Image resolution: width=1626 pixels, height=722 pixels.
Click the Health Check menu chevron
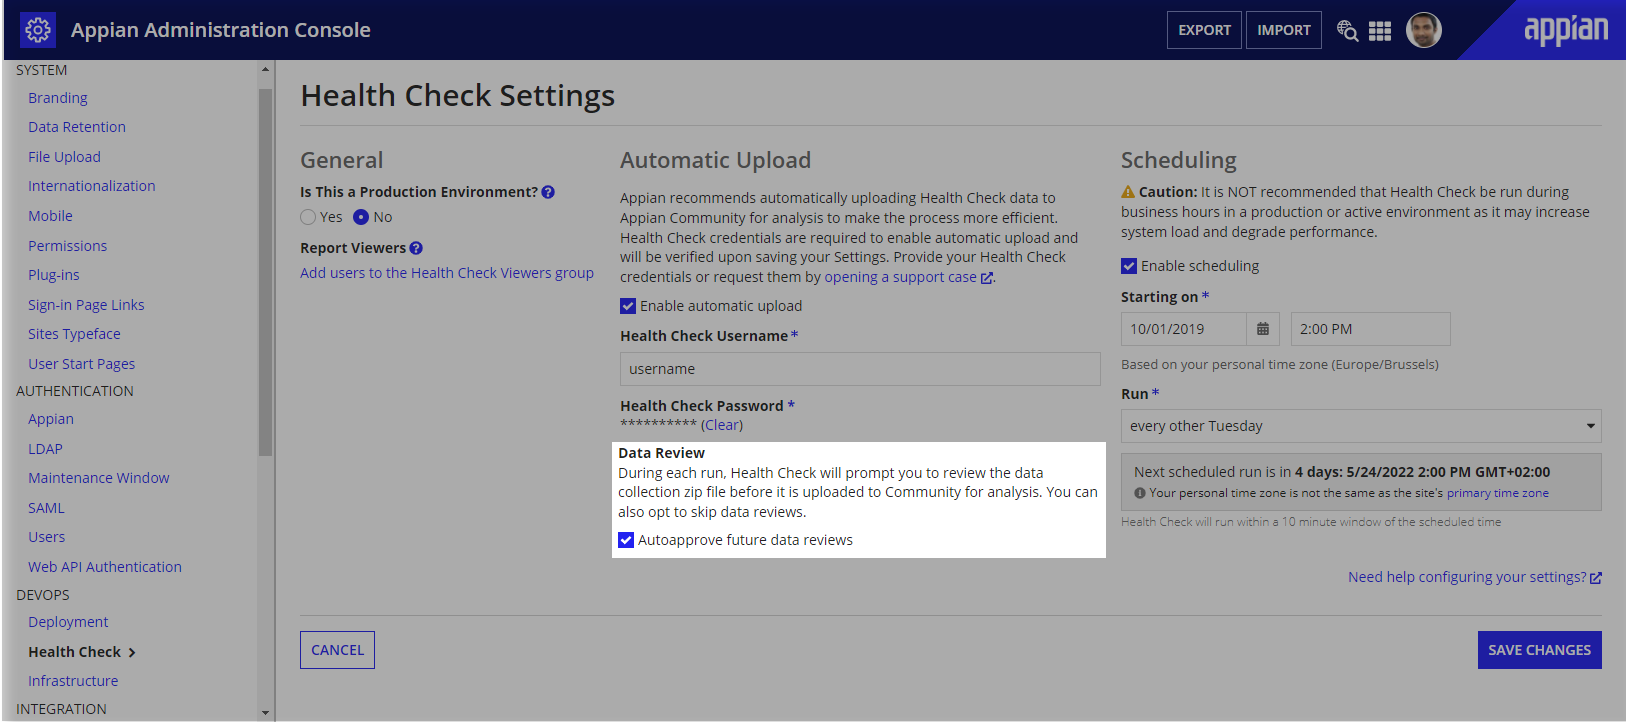[131, 652]
